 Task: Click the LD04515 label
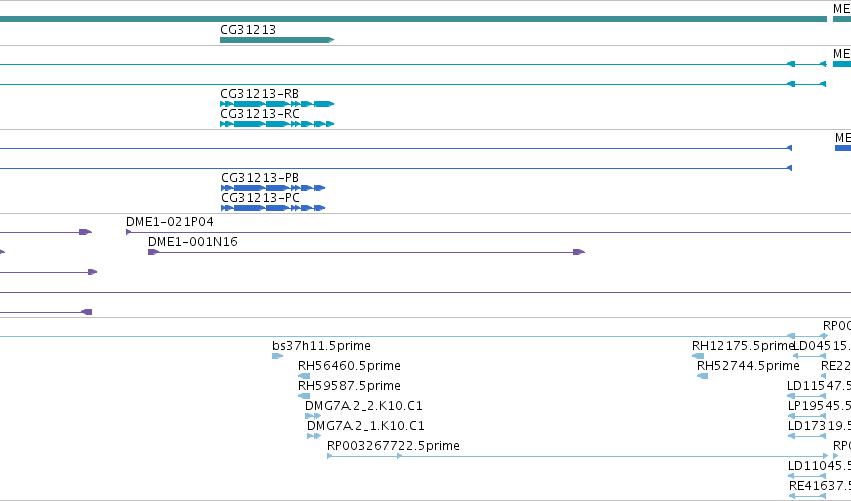click(822, 346)
